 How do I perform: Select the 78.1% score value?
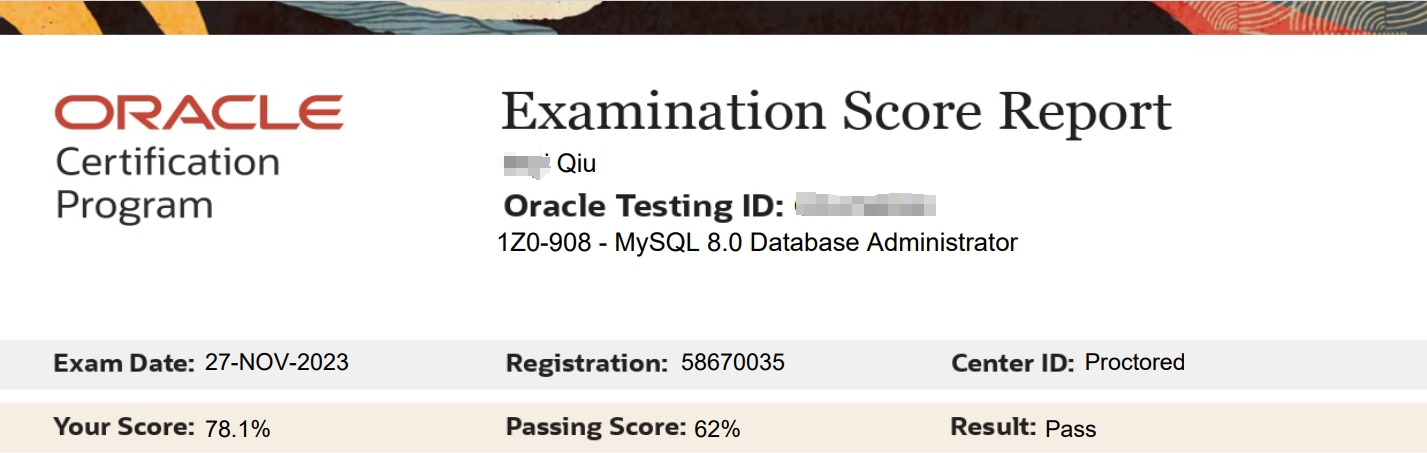(x=238, y=429)
